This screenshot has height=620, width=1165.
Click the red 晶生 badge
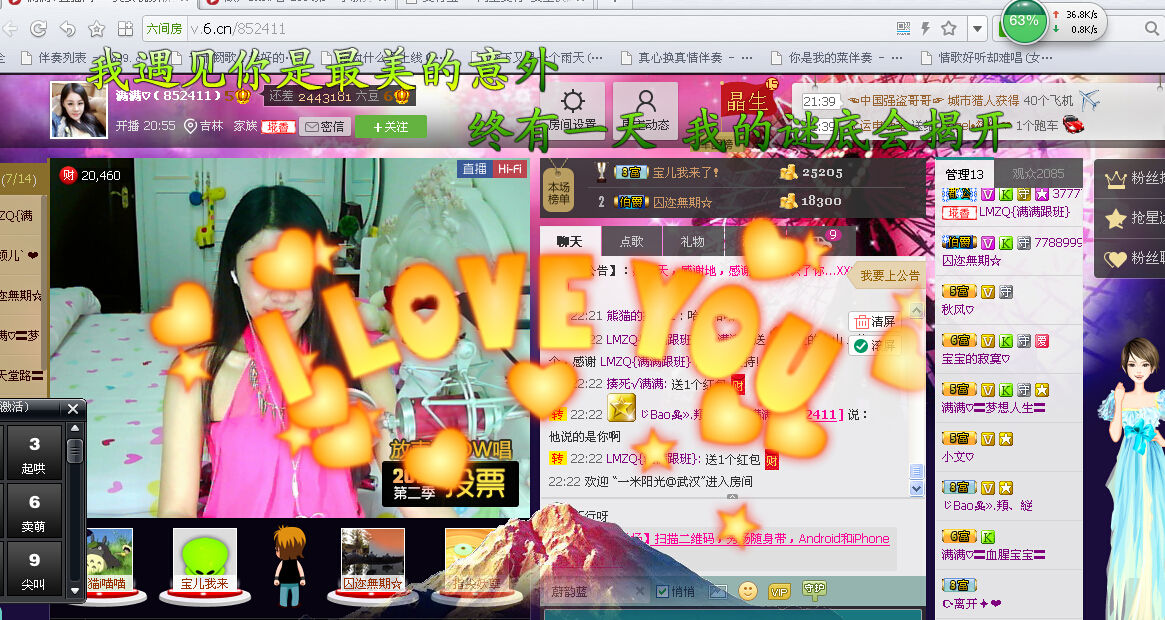click(x=747, y=102)
